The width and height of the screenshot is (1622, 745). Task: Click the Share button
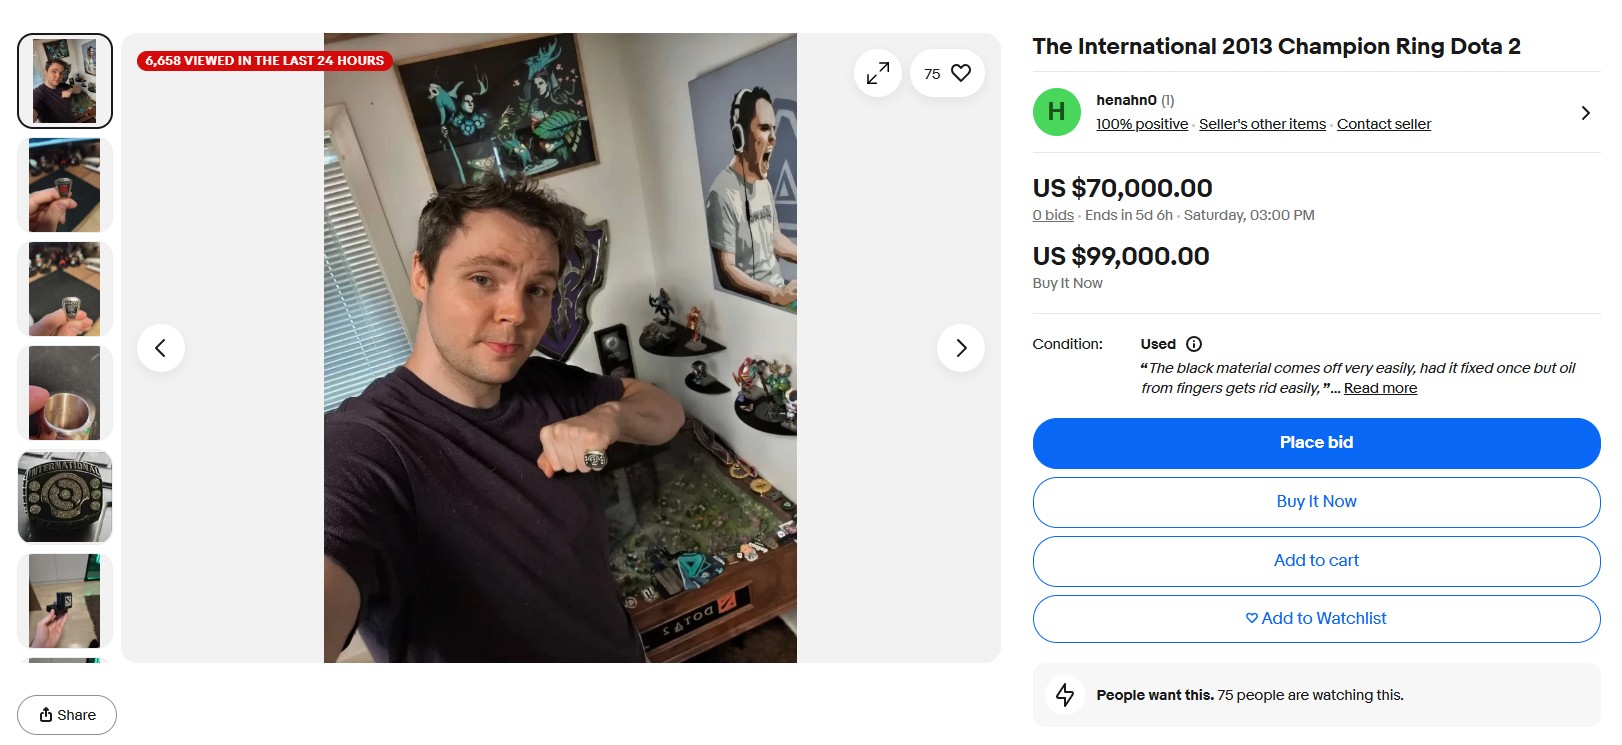(67, 715)
